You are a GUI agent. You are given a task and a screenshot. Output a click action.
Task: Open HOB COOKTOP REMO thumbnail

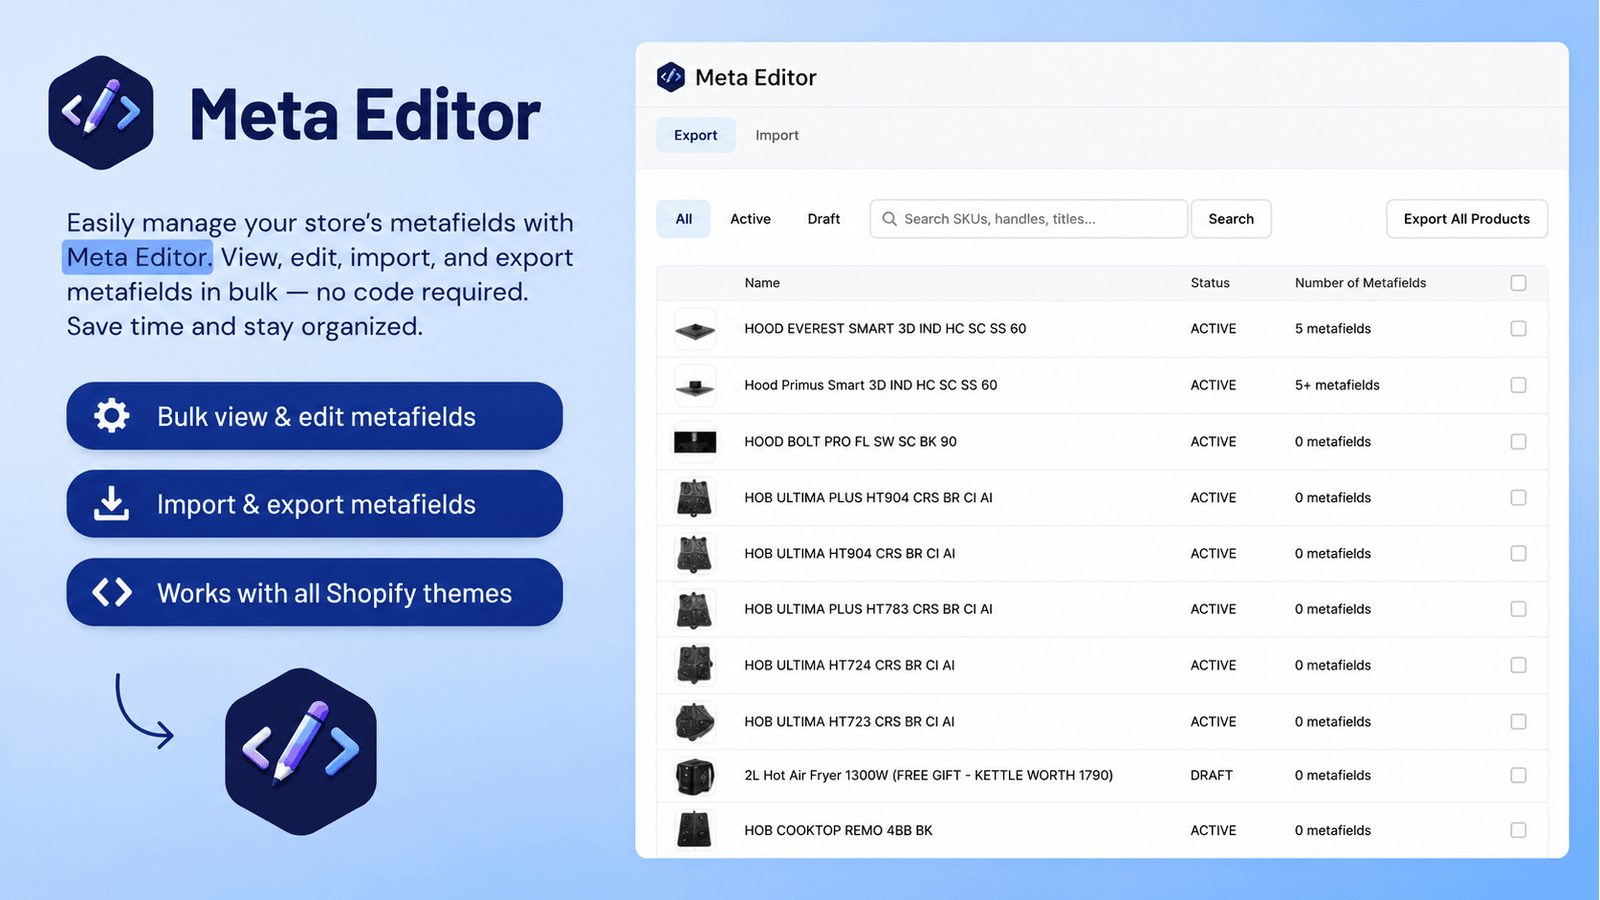point(695,830)
